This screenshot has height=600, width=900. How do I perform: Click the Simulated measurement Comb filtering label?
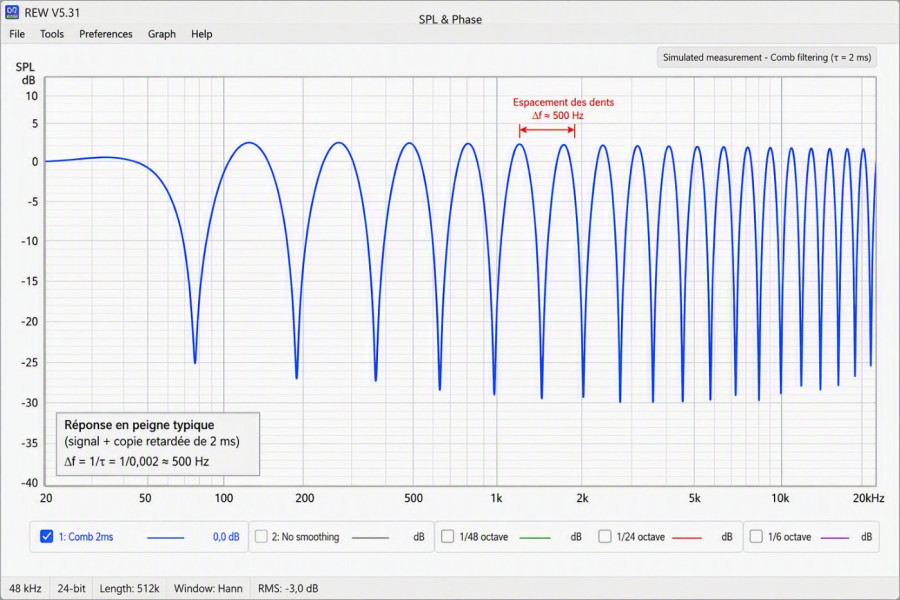coord(767,57)
